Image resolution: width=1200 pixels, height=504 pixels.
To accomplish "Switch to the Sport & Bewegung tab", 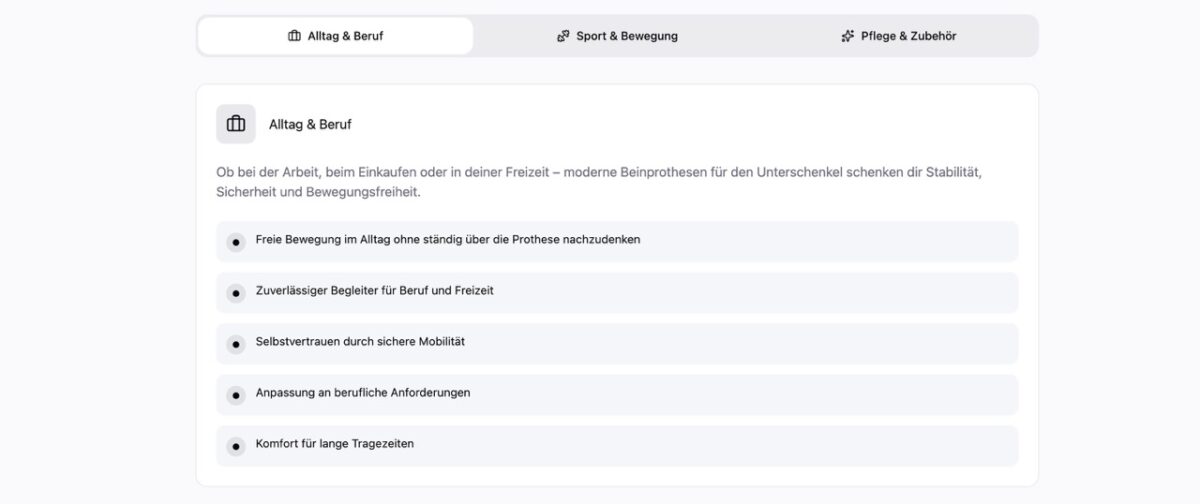I will click(617, 36).
